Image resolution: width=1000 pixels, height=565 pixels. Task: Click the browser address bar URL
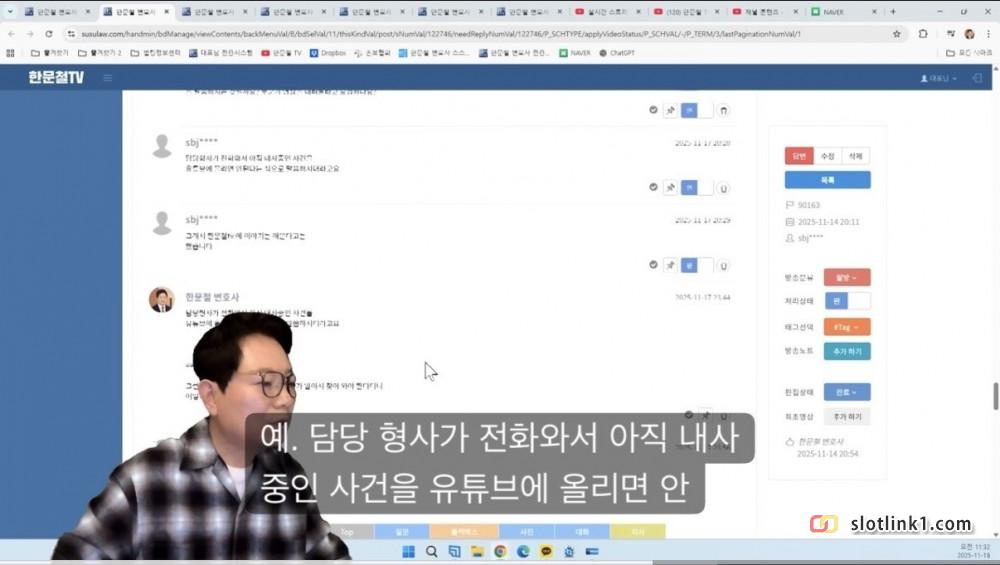tap(440, 34)
